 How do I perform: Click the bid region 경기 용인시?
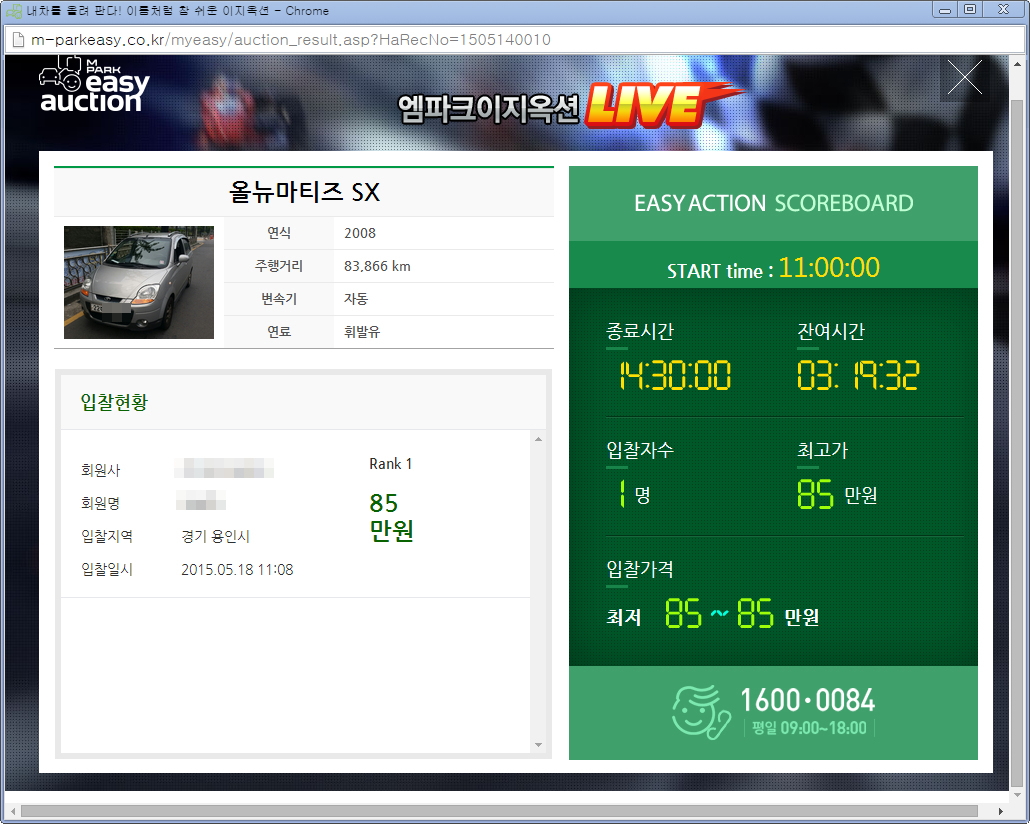pyautogui.click(x=215, y=536)
